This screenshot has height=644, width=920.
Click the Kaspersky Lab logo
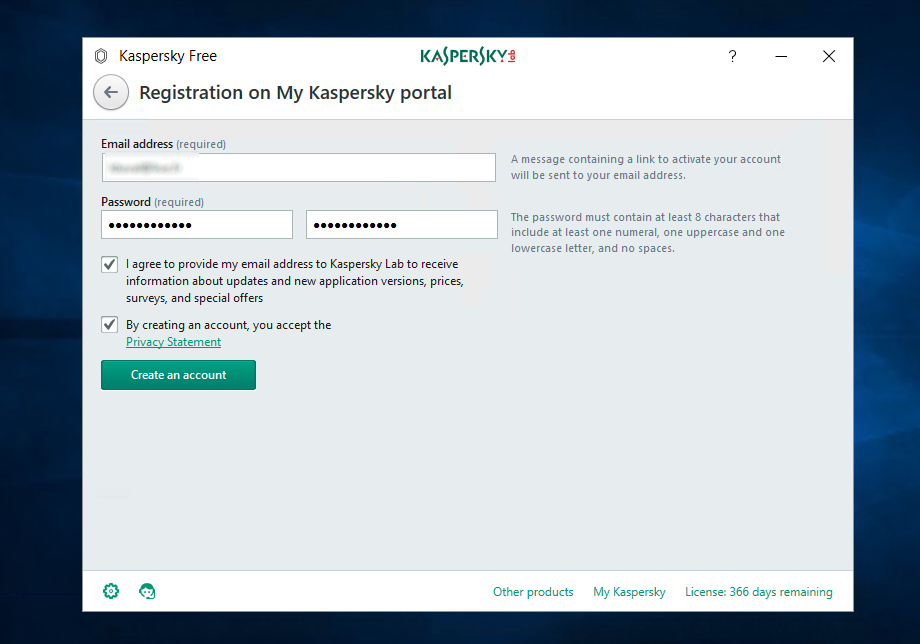(468, 56)
